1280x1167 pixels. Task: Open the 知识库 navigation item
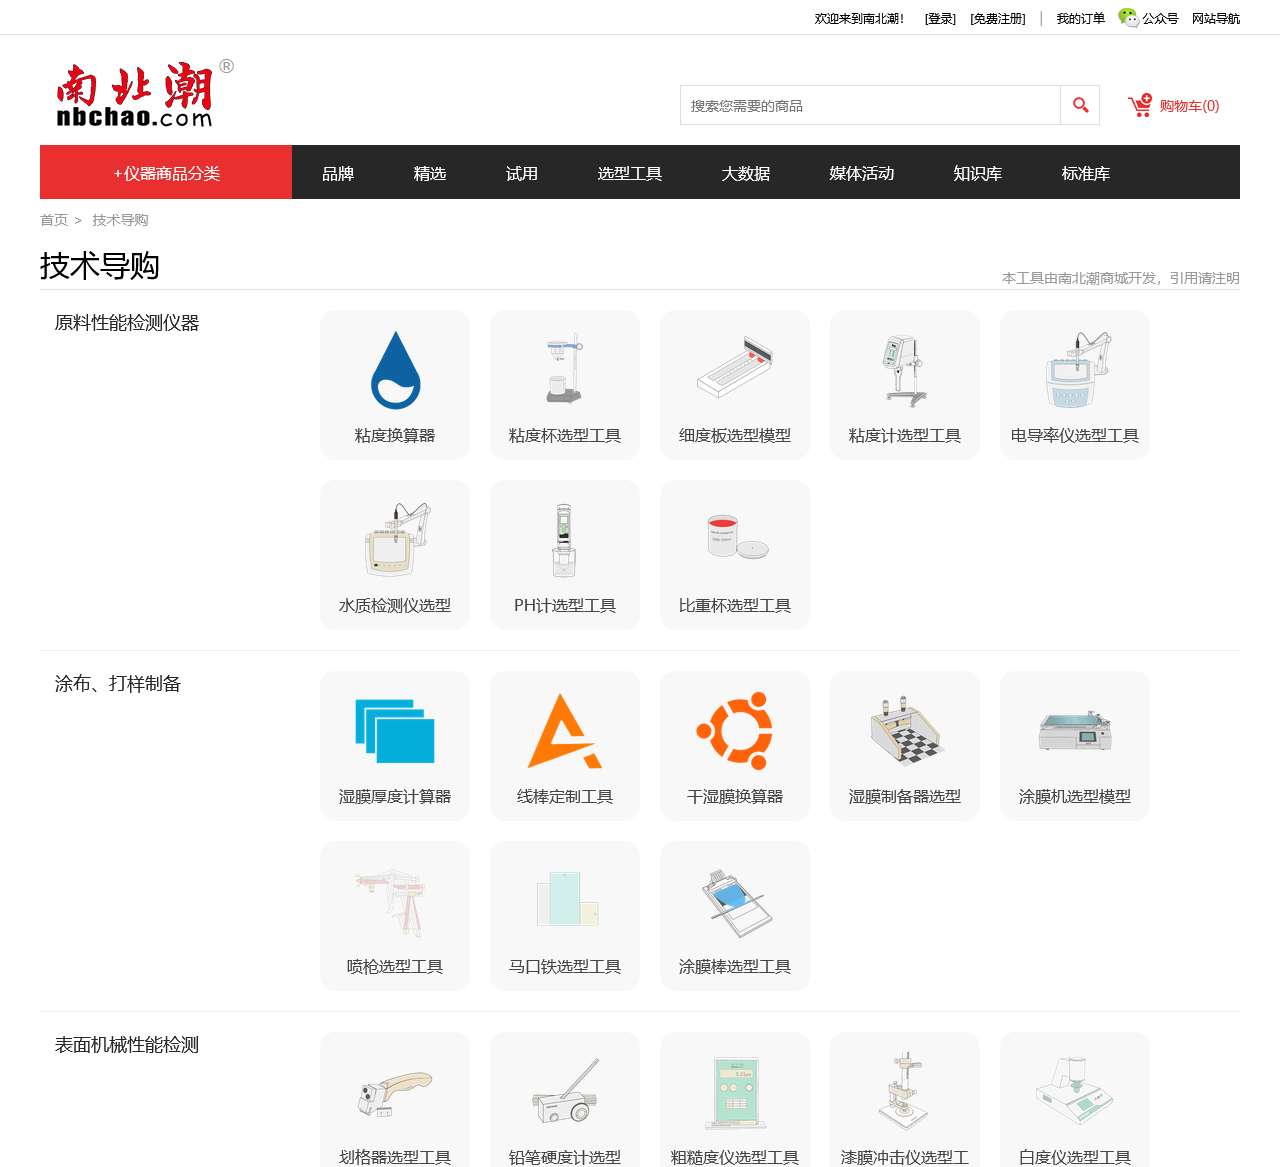pos(978,173)
